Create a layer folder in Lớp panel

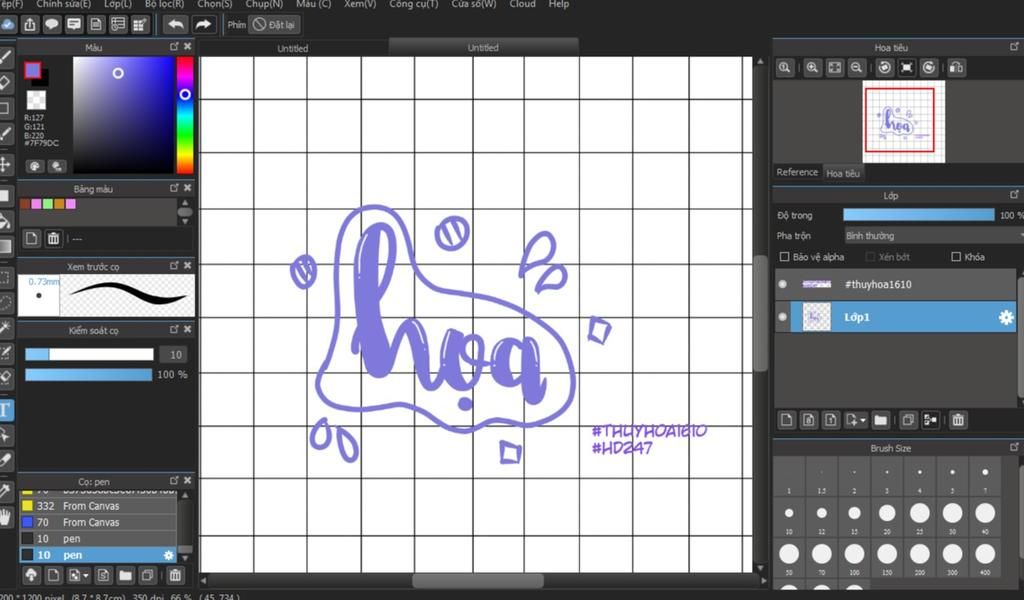[x=880, y=420]
